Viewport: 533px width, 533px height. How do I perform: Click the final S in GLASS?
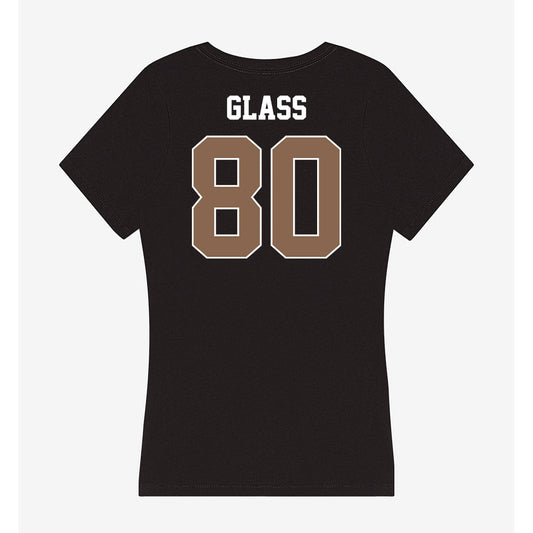(x=299, y=108)
